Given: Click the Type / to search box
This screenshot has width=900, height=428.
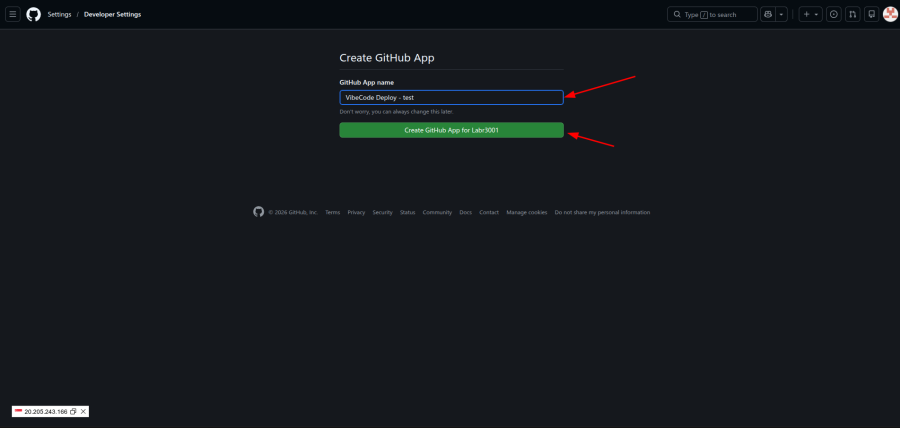Looking at the screenshot, I should coord(712,14).
